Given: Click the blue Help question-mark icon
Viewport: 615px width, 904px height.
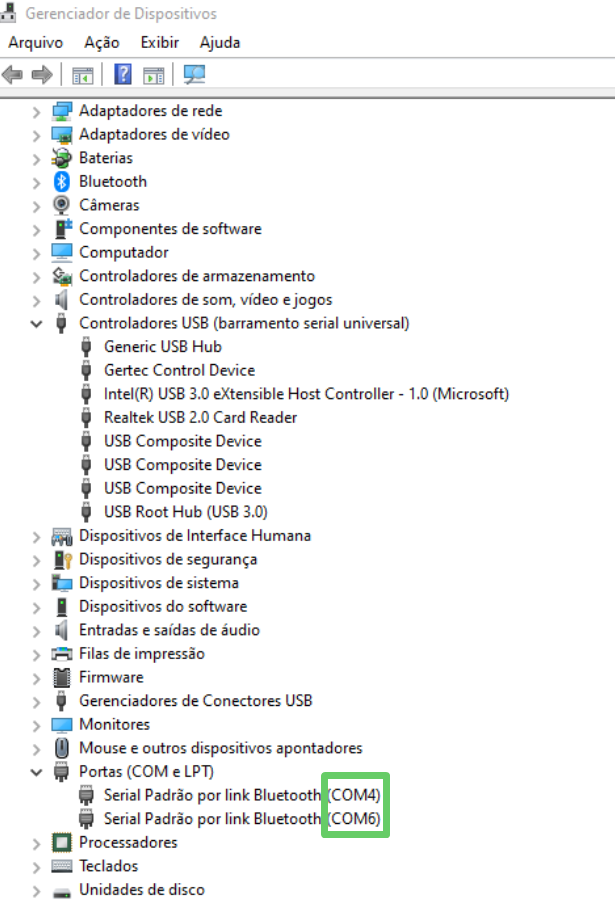Looking at the screenshot, I should [123, 74].
